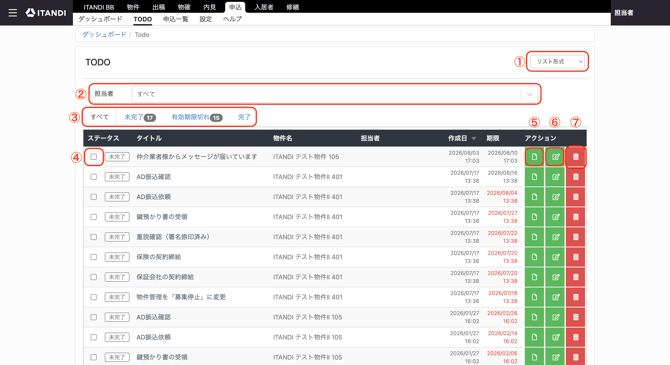The width and height of the screenshot is (670, 365).
Task: Open the 内見 top navigation item
Action: 209,7
